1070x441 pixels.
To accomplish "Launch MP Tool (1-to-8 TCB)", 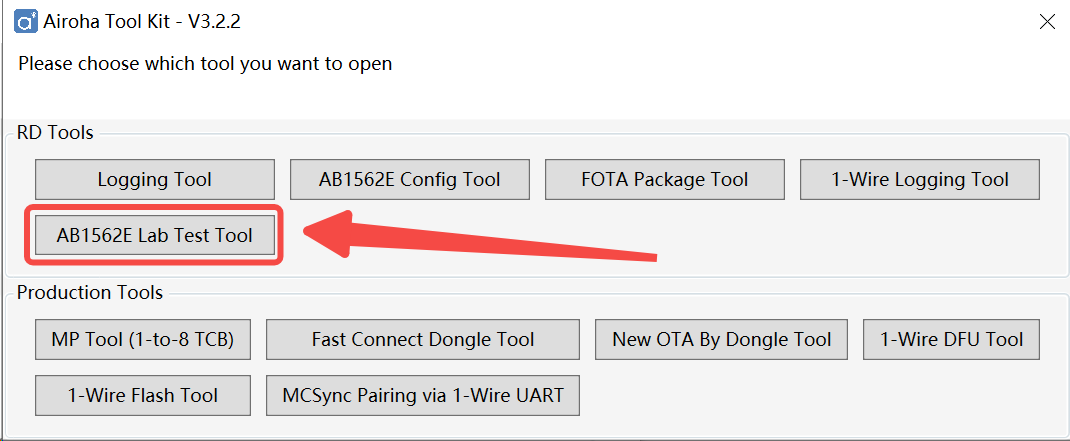I will [x=143, y=339].
